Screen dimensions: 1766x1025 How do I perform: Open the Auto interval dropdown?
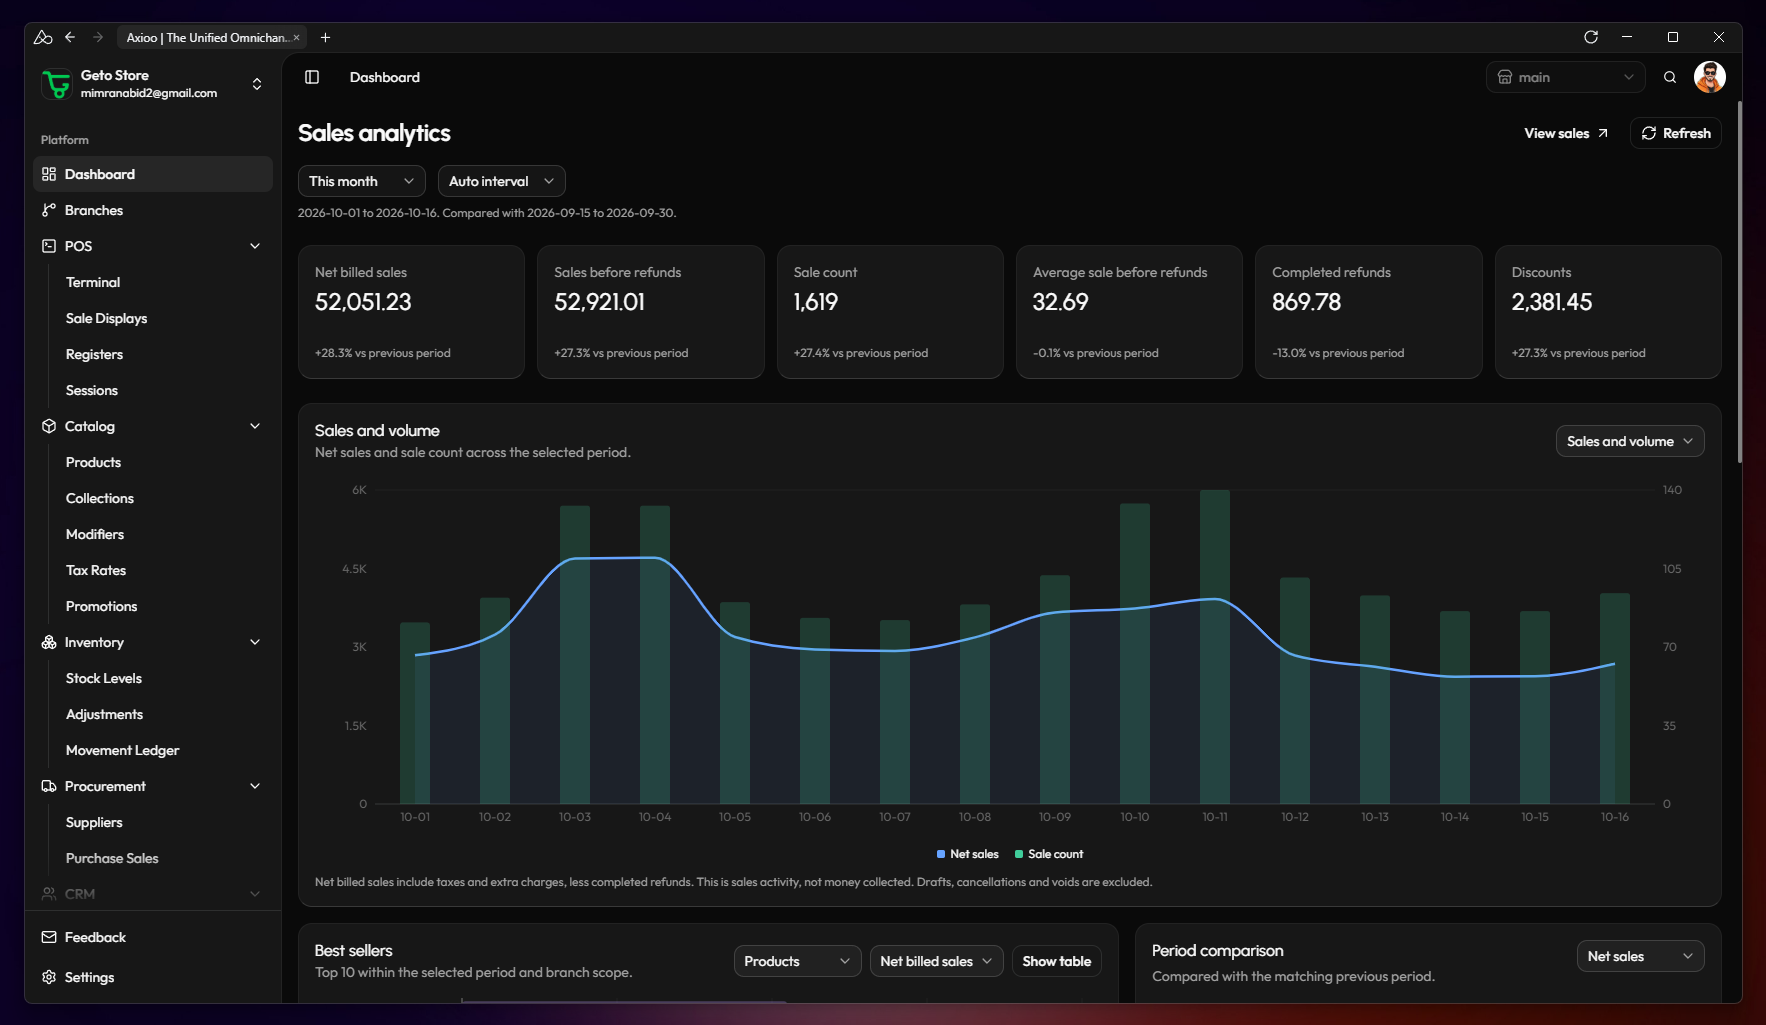tap(502, 181)
